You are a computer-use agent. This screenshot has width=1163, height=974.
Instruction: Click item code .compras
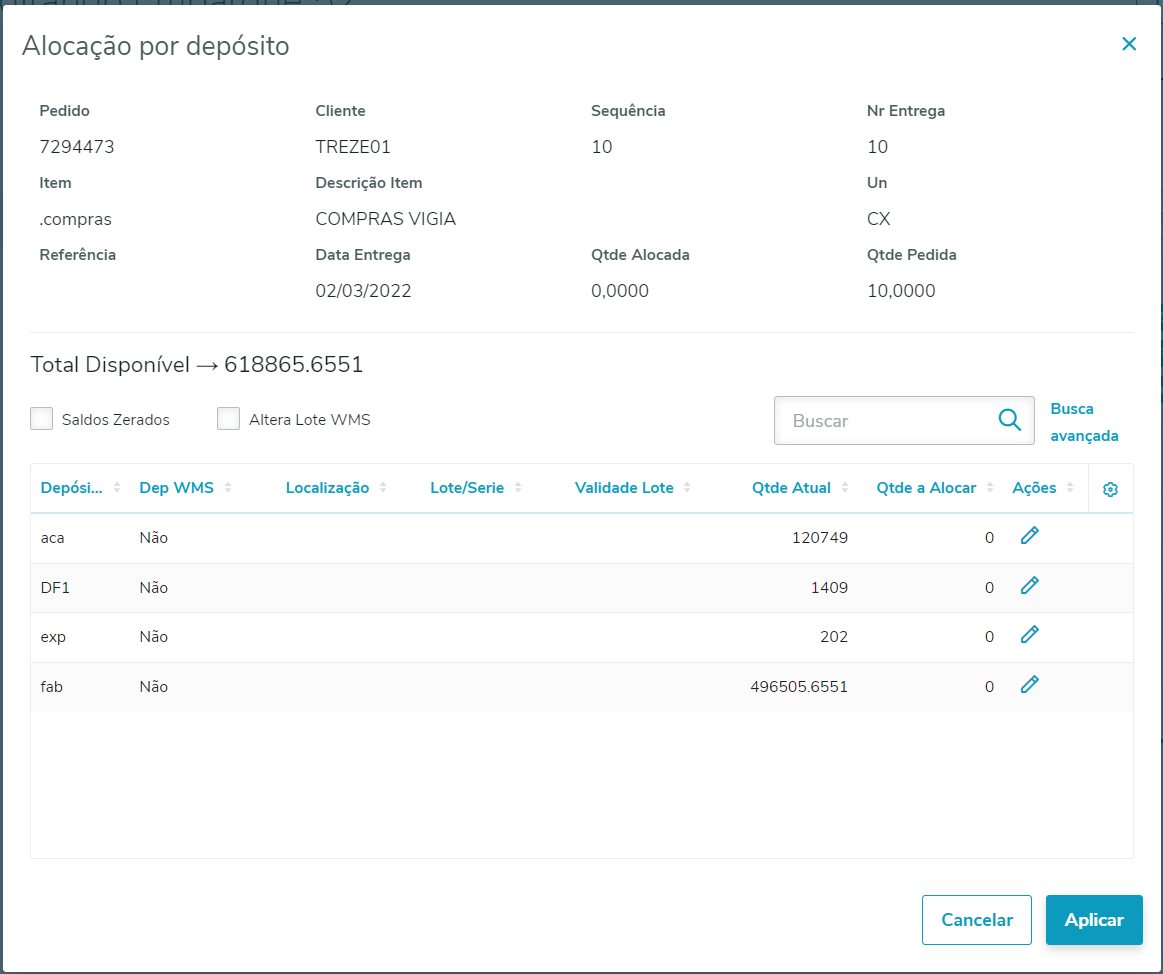tap(76, 220)
